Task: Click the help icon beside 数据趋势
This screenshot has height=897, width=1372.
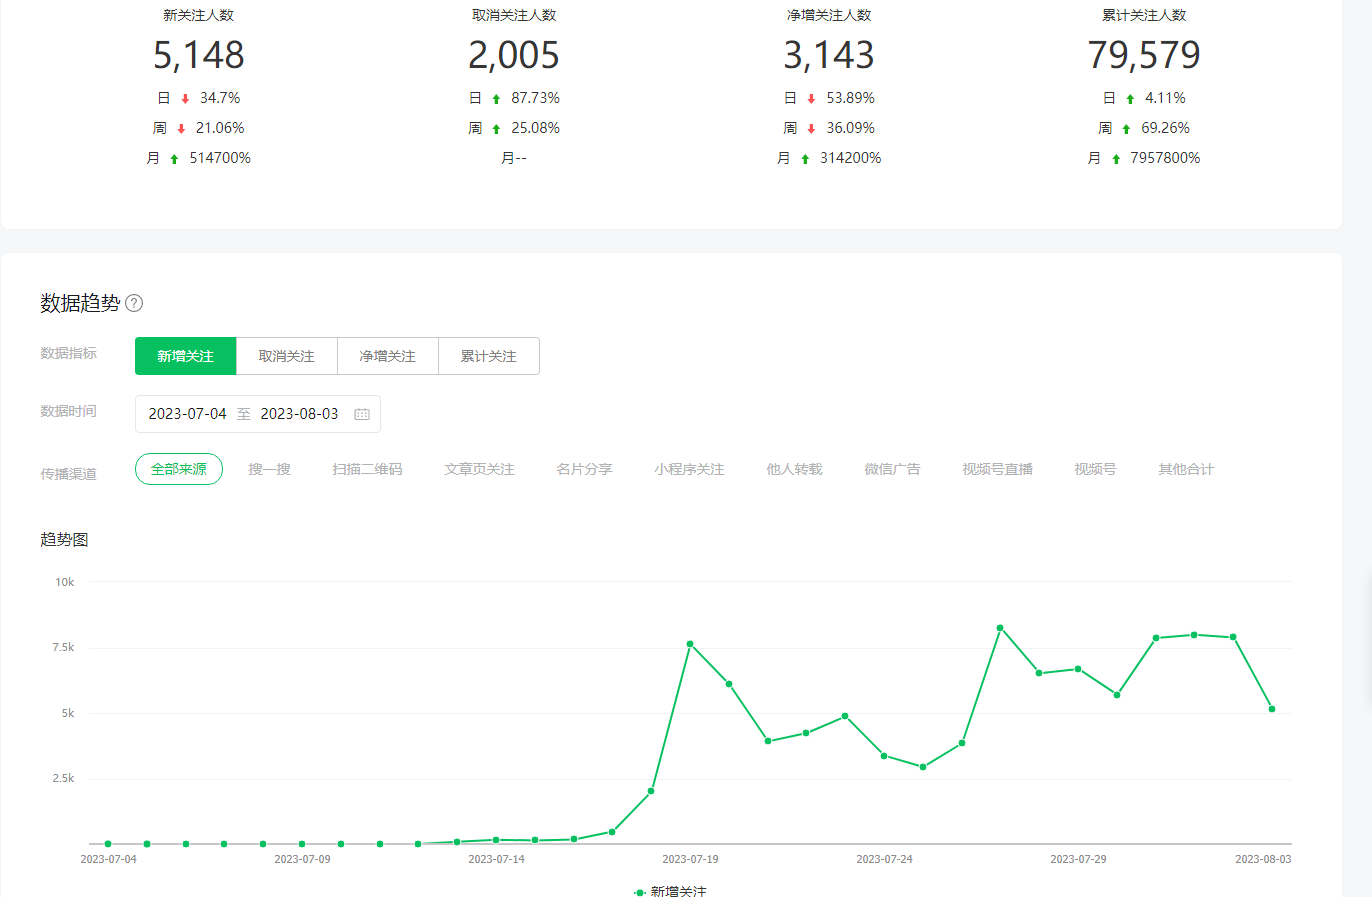Action: (x=134, y=303)
